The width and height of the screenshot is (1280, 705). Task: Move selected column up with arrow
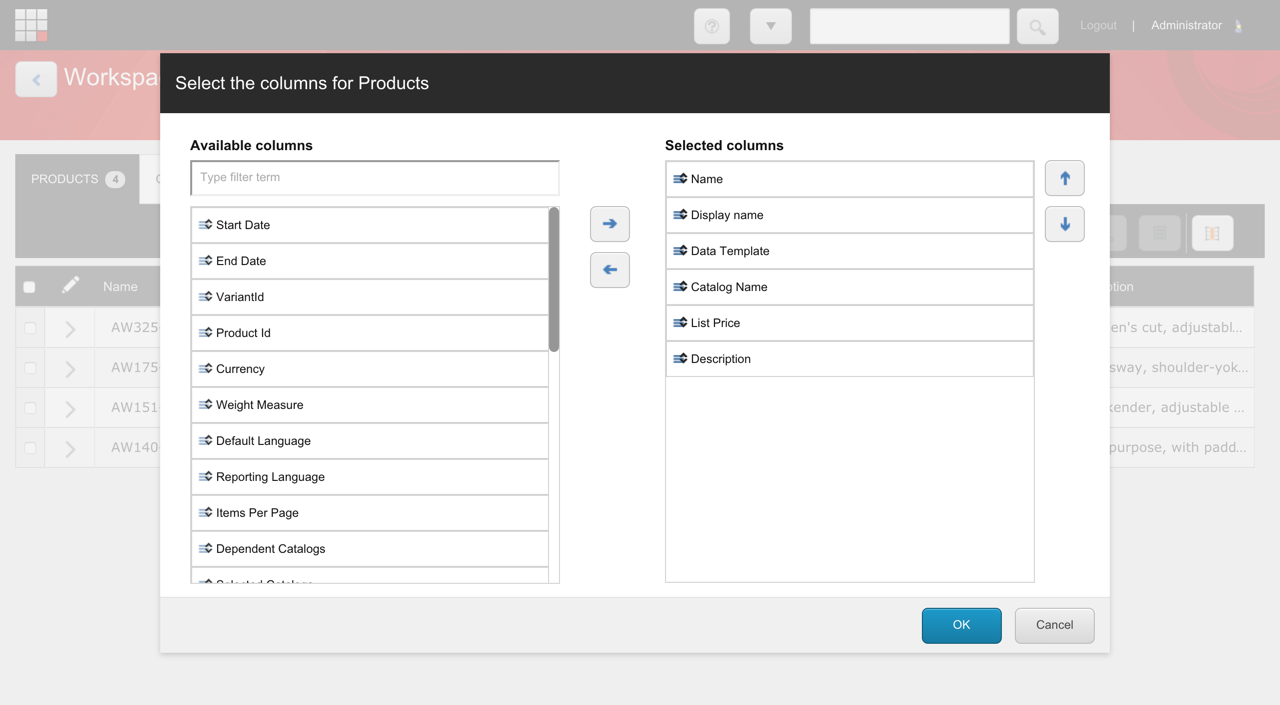[x=1065, y=178]
